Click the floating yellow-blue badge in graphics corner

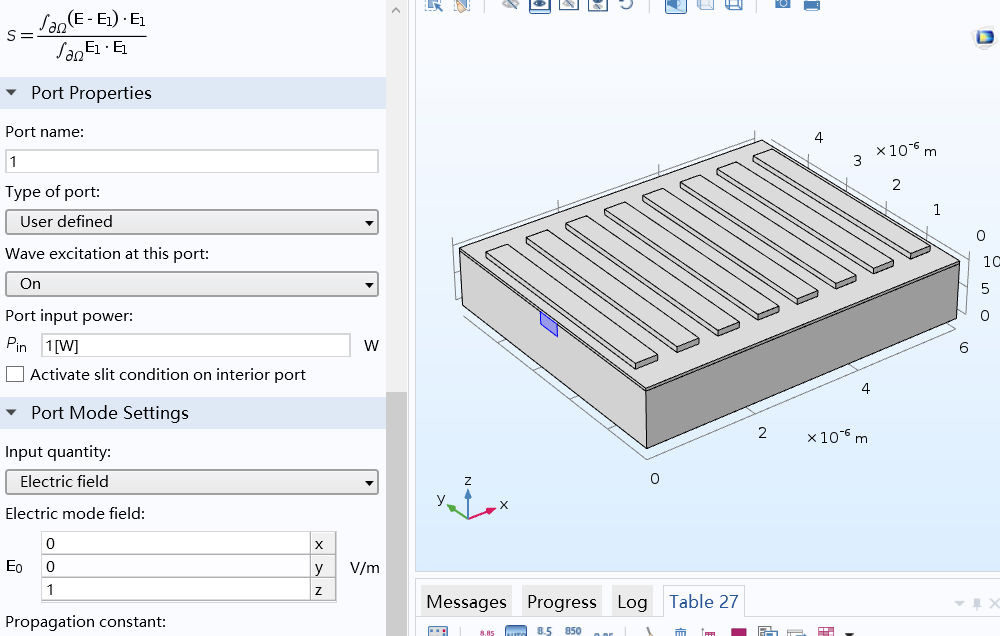(x=985, y=39)
